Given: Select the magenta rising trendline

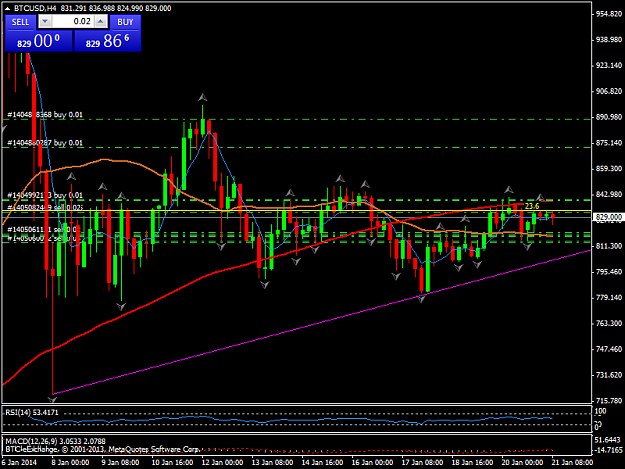Looking at the screenshot, I should pyautogui.click(x=321, y=322).
